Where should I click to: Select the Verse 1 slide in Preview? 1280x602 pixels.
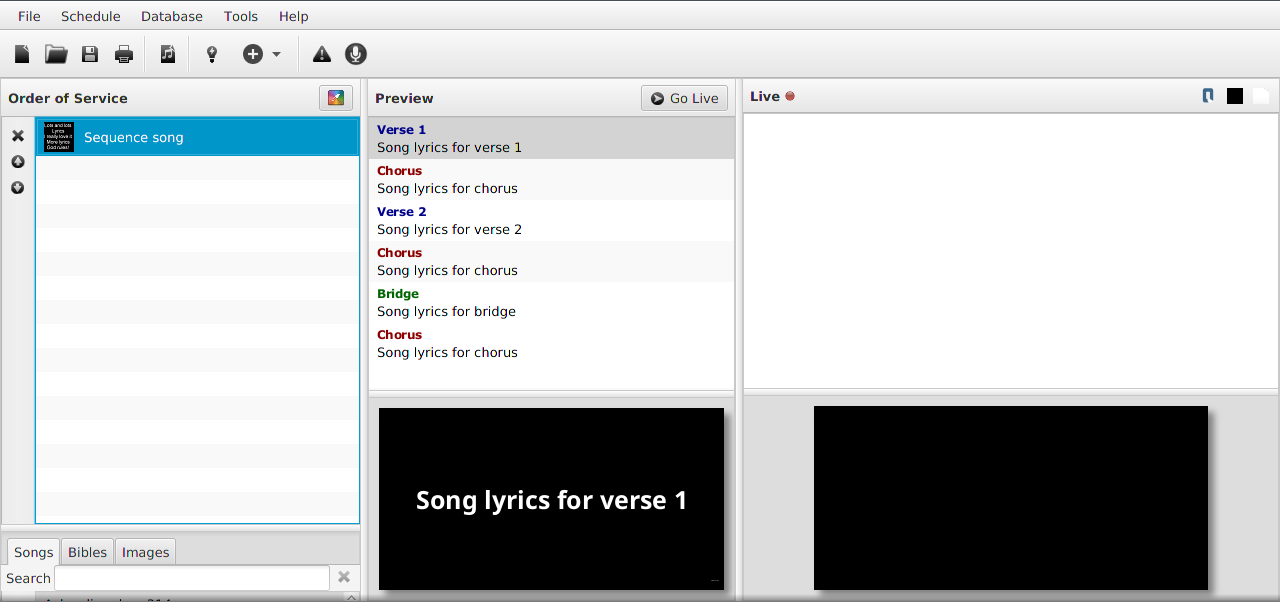(551, 138)
